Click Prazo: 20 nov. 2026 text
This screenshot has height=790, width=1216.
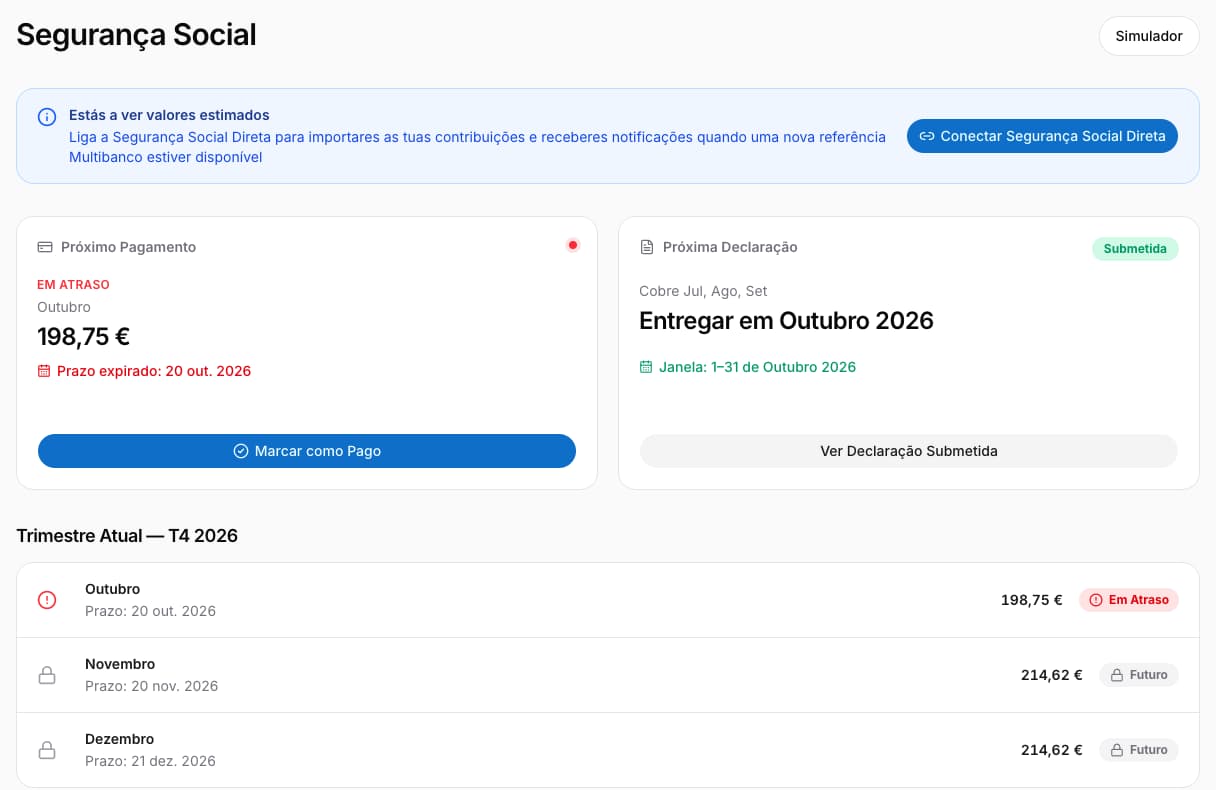(152, 686)
